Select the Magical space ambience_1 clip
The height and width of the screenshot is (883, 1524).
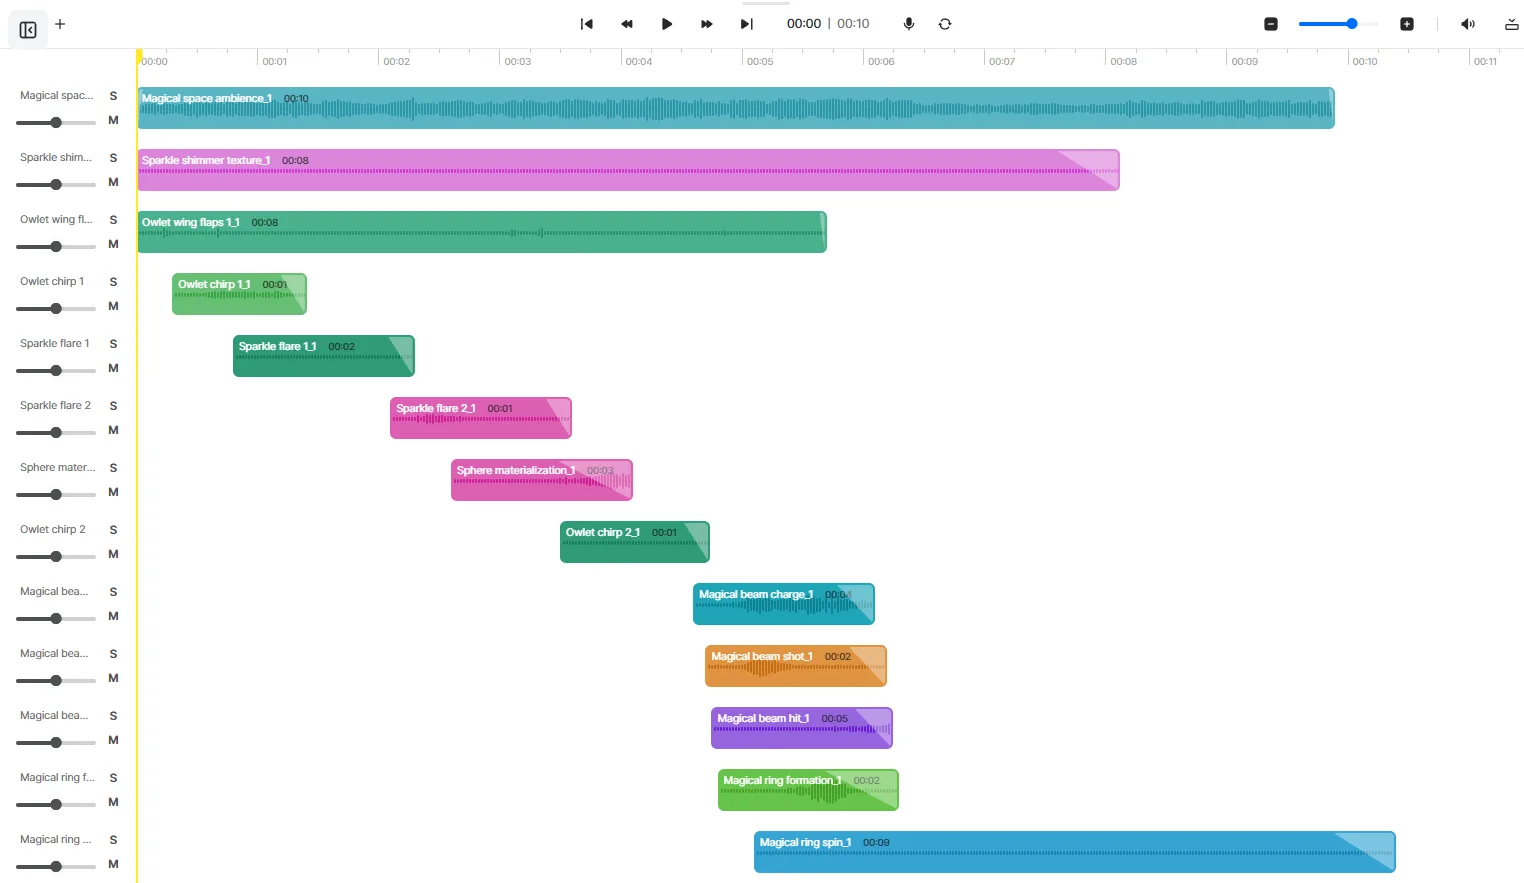[x=736, y=108]
